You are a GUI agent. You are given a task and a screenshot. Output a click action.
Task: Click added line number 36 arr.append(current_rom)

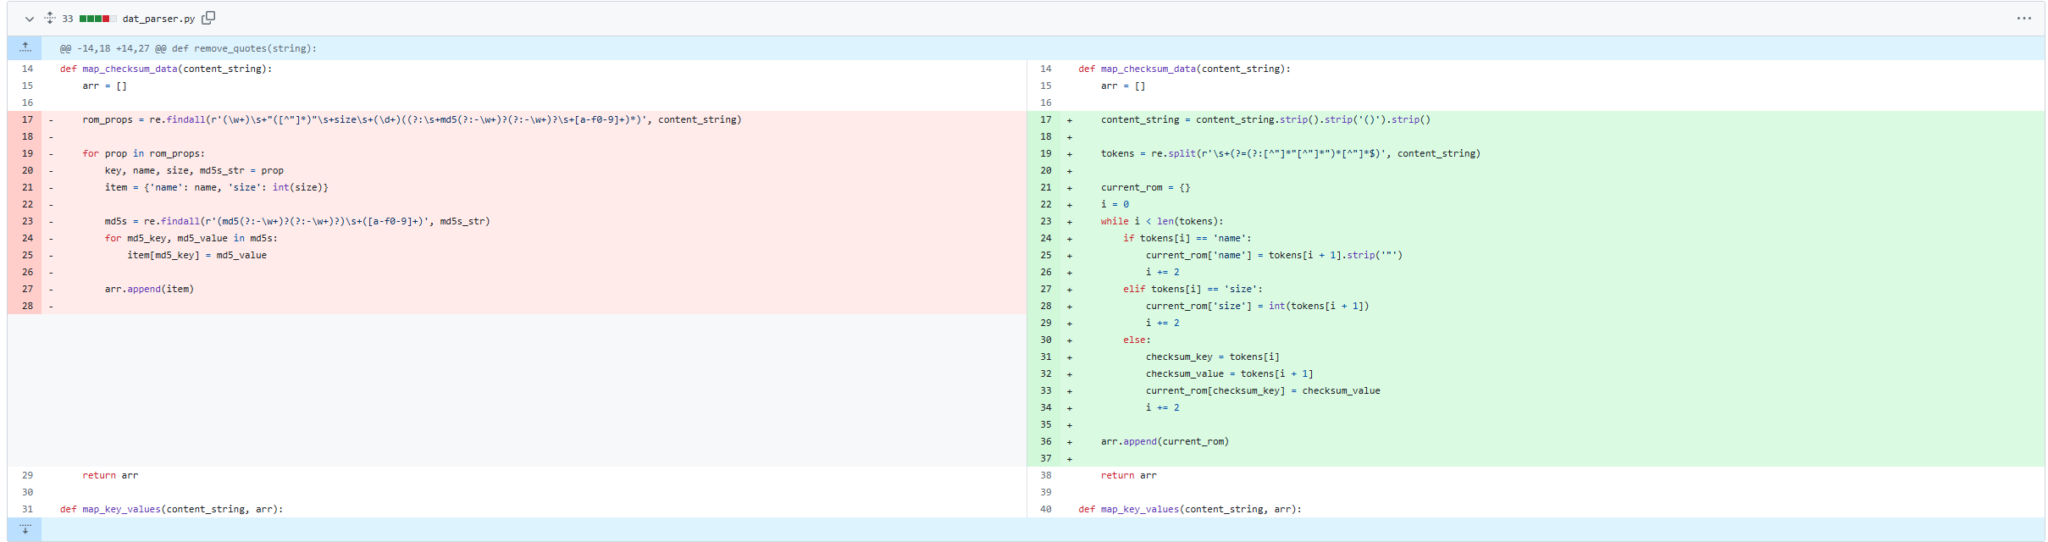click(1045, 442)
